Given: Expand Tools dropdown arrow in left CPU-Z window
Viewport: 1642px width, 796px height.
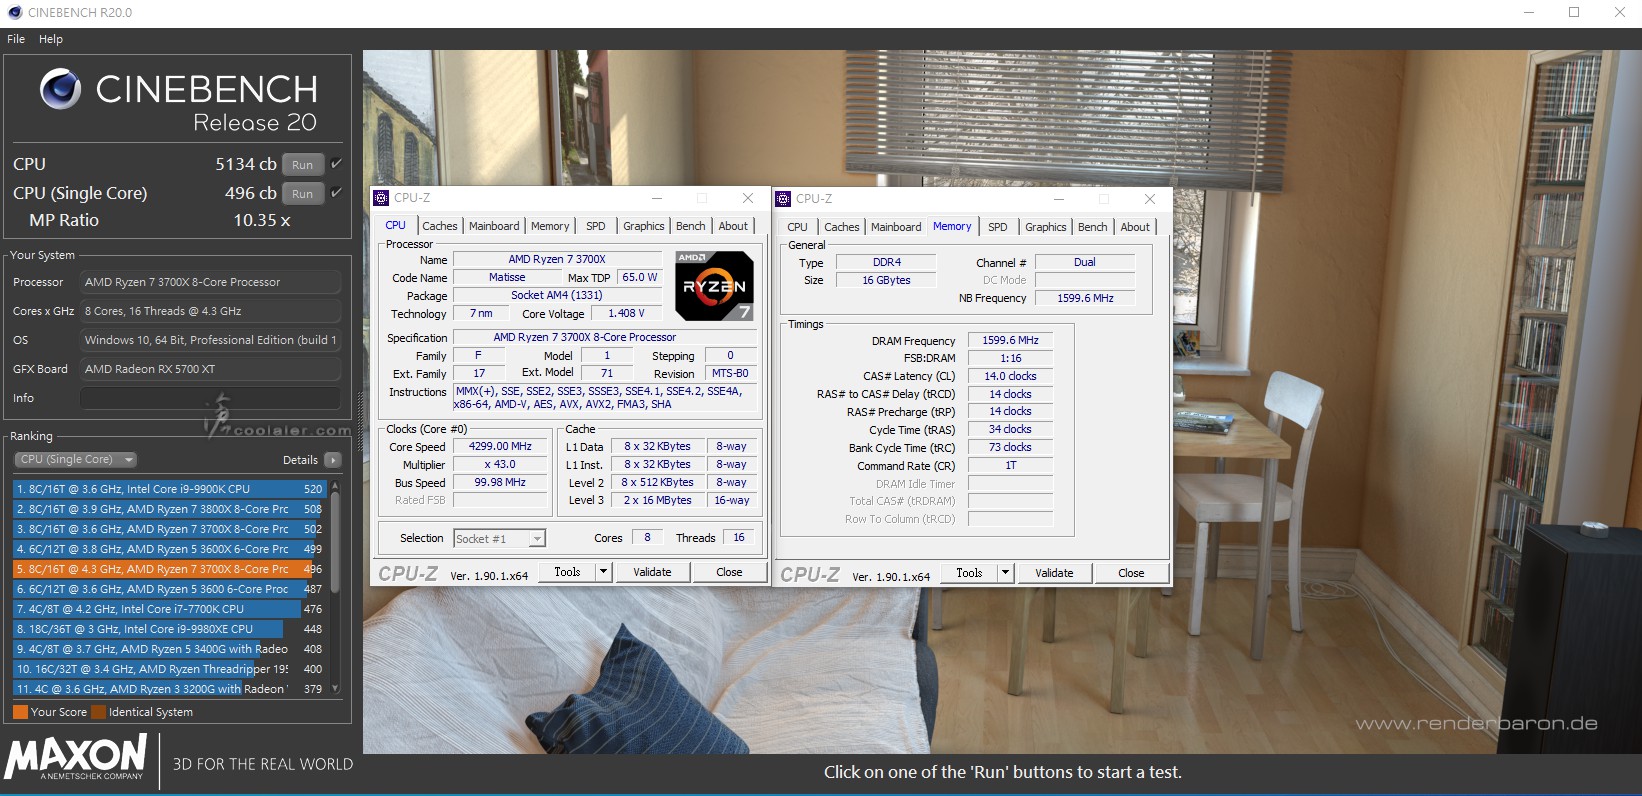Looking at the screenshot, I should (x=603, y=572).
